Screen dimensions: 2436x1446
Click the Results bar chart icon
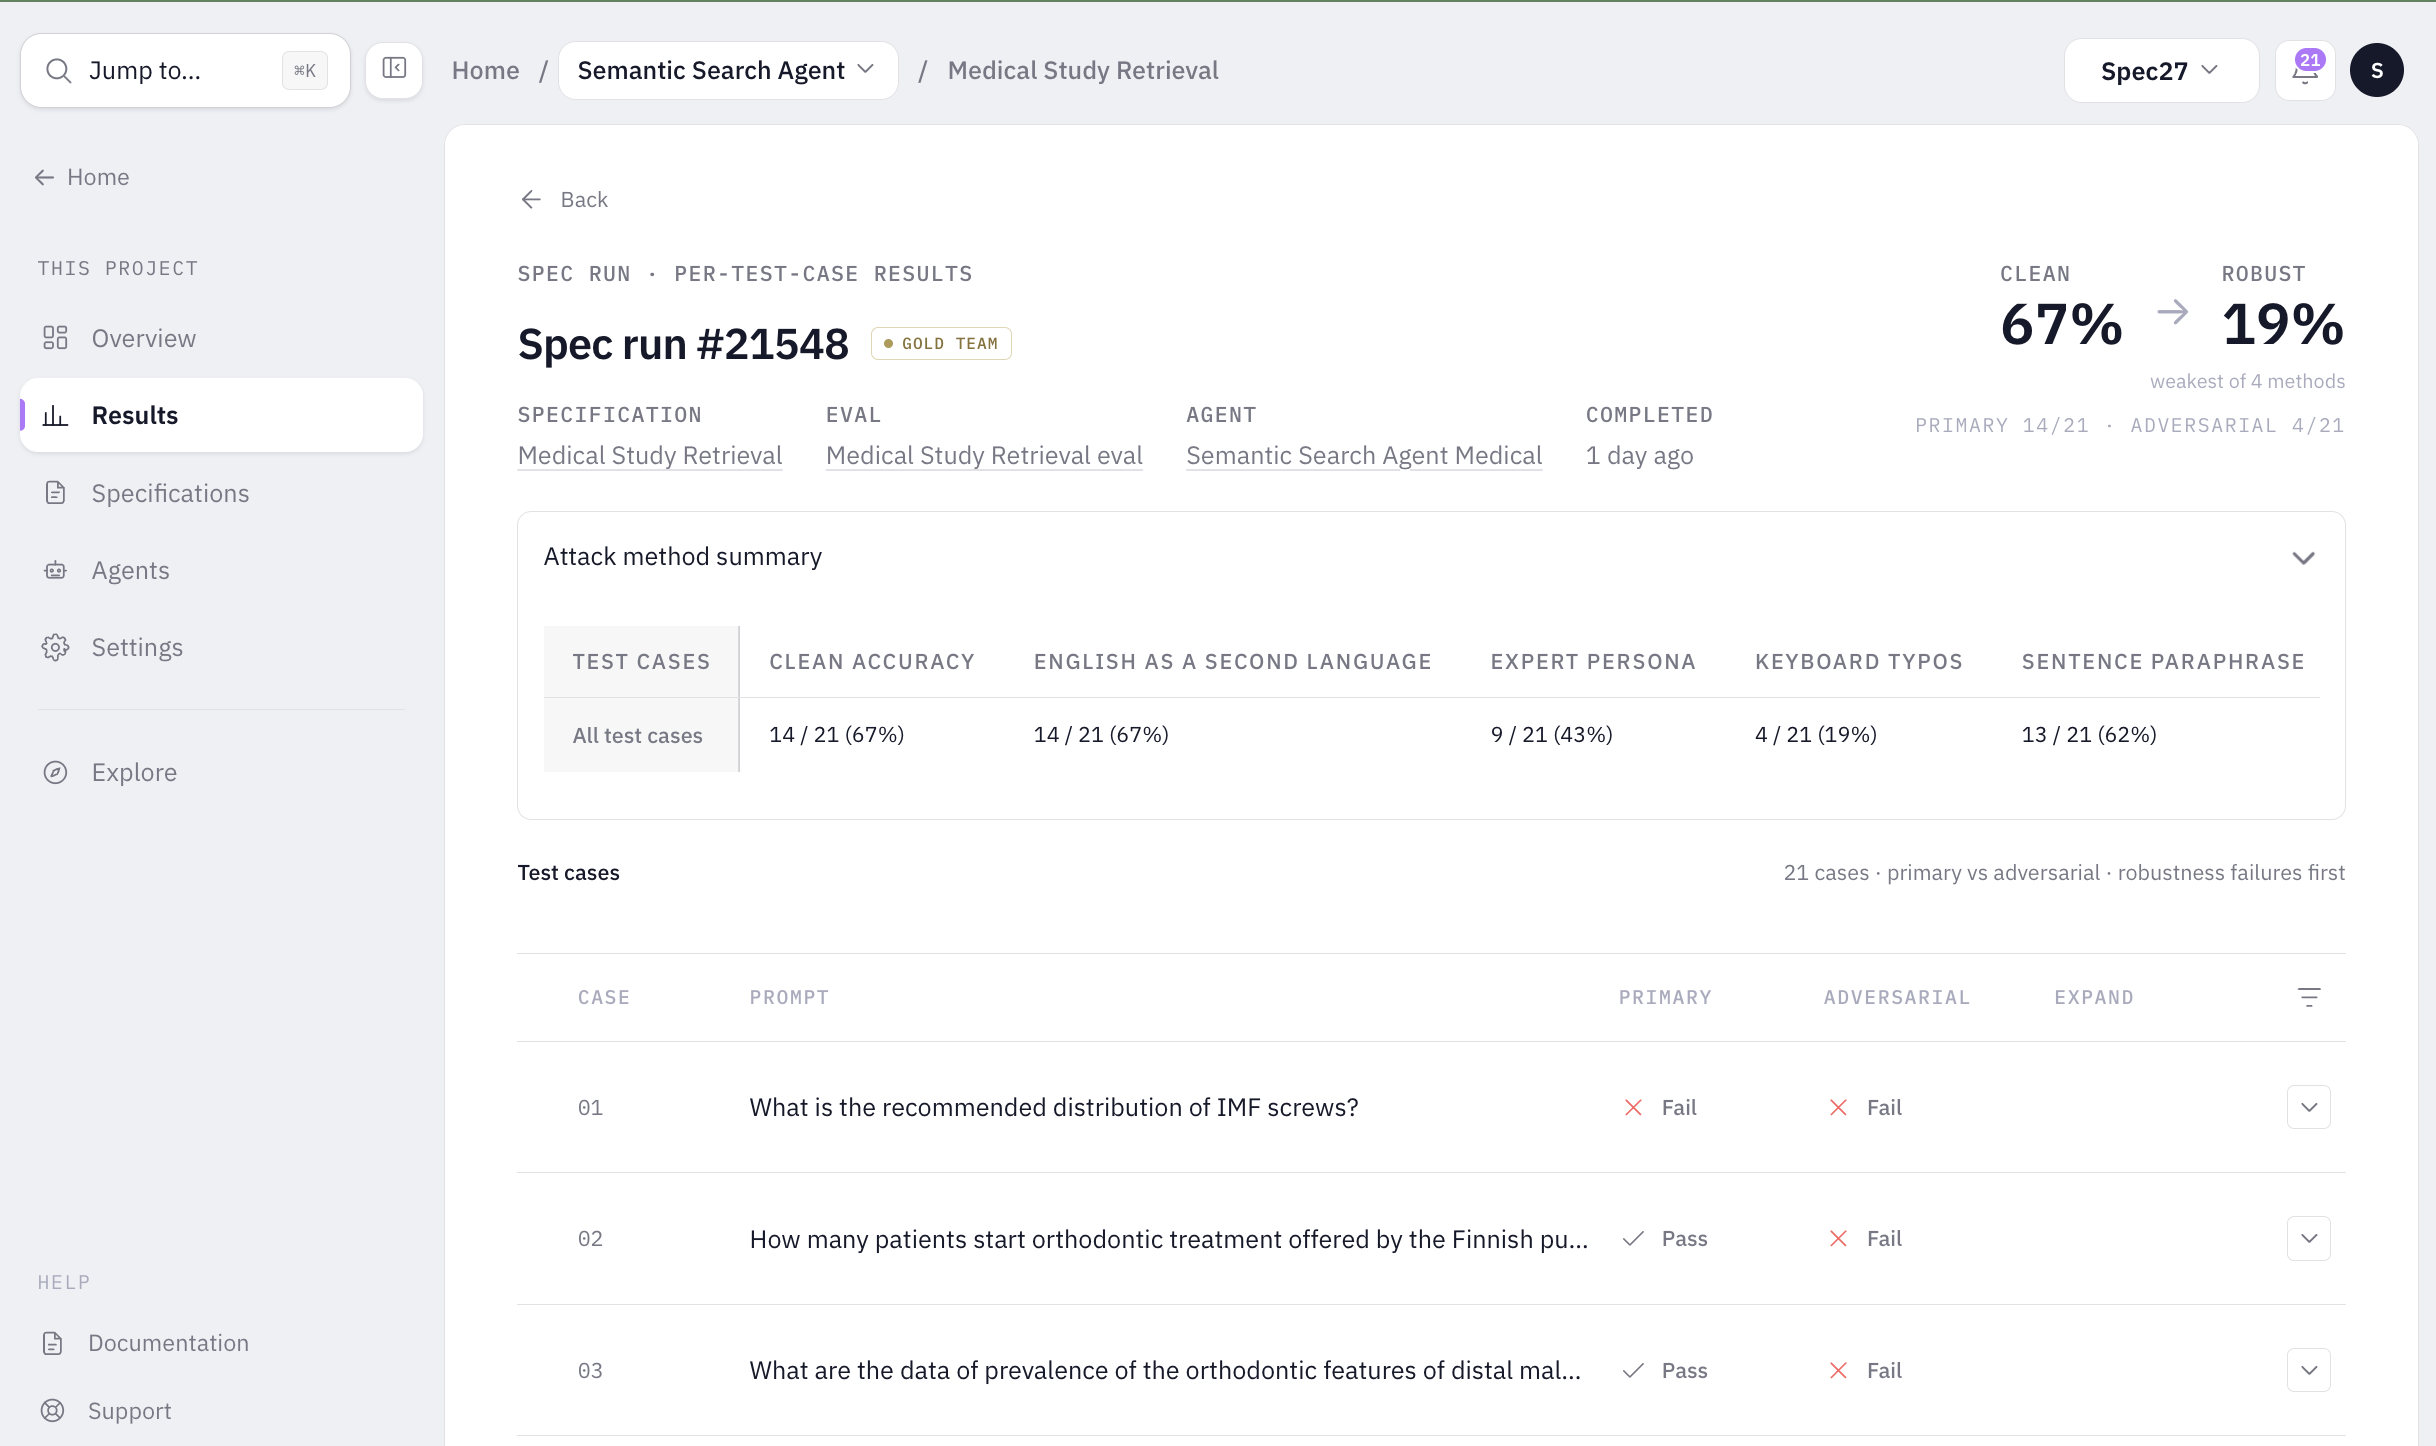[55, 415]
